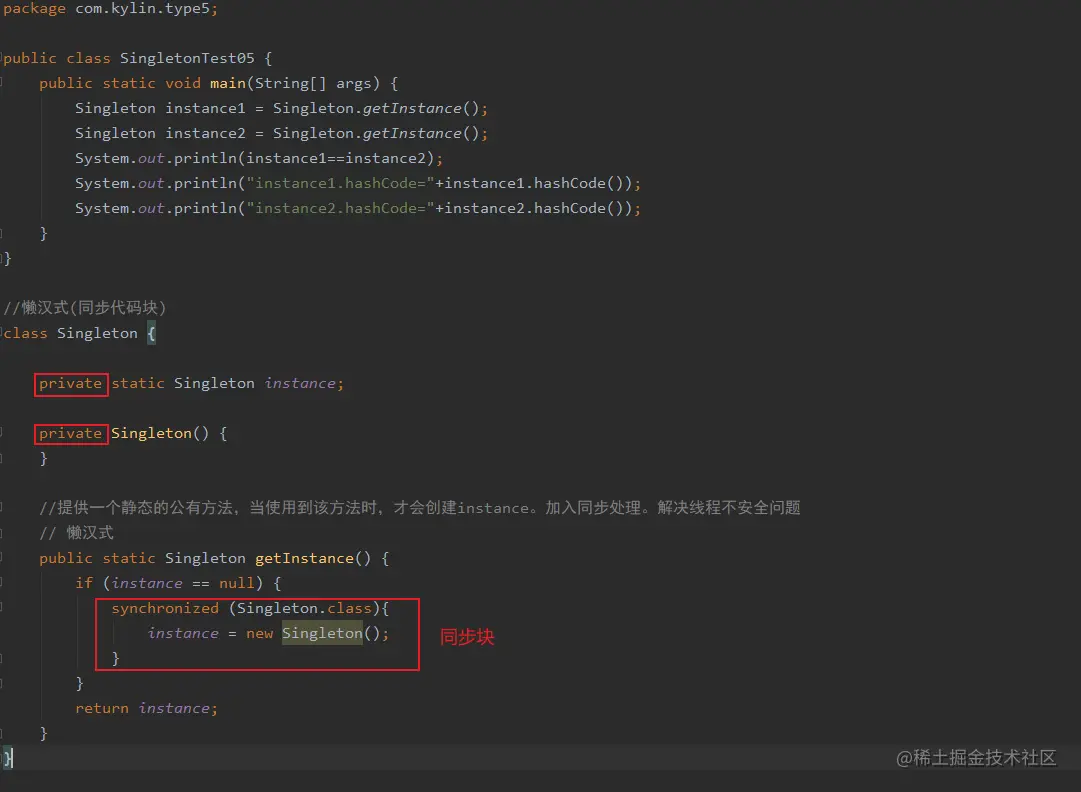
Task: Click "getInstance()" in the method declaration
Action: pos(313,558)
